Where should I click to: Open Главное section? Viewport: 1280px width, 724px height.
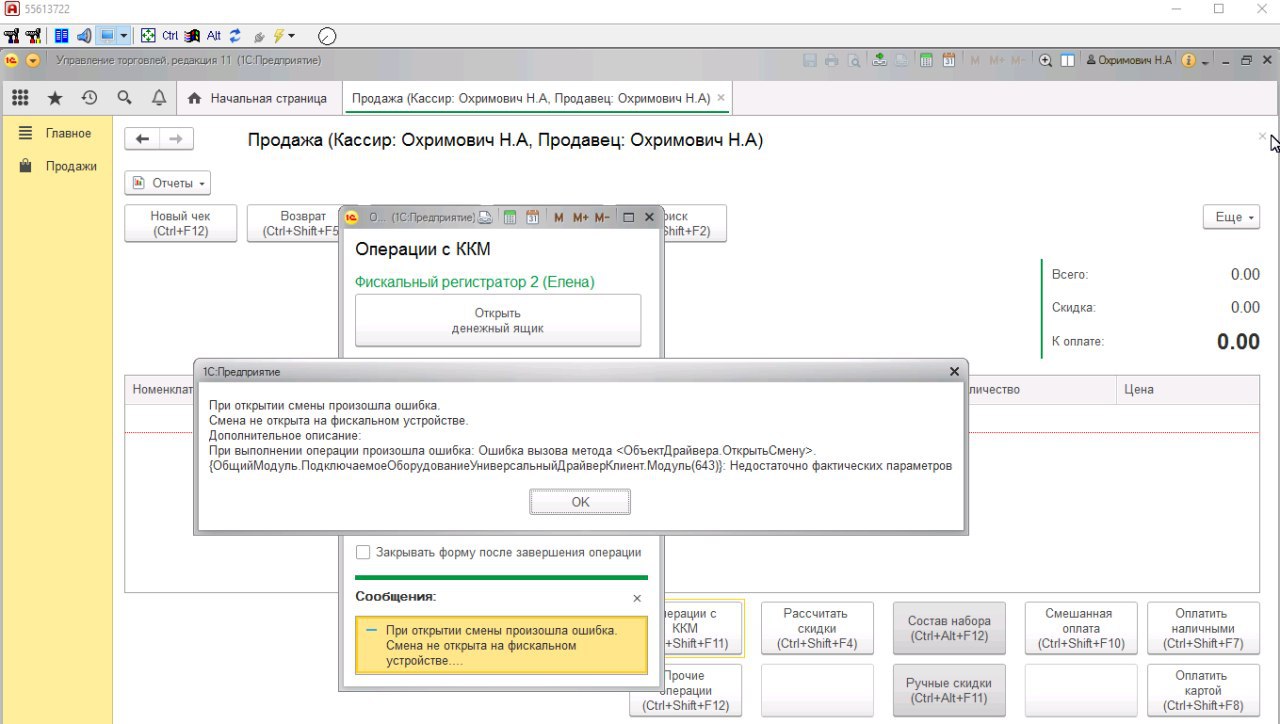[x=56, y=133]
